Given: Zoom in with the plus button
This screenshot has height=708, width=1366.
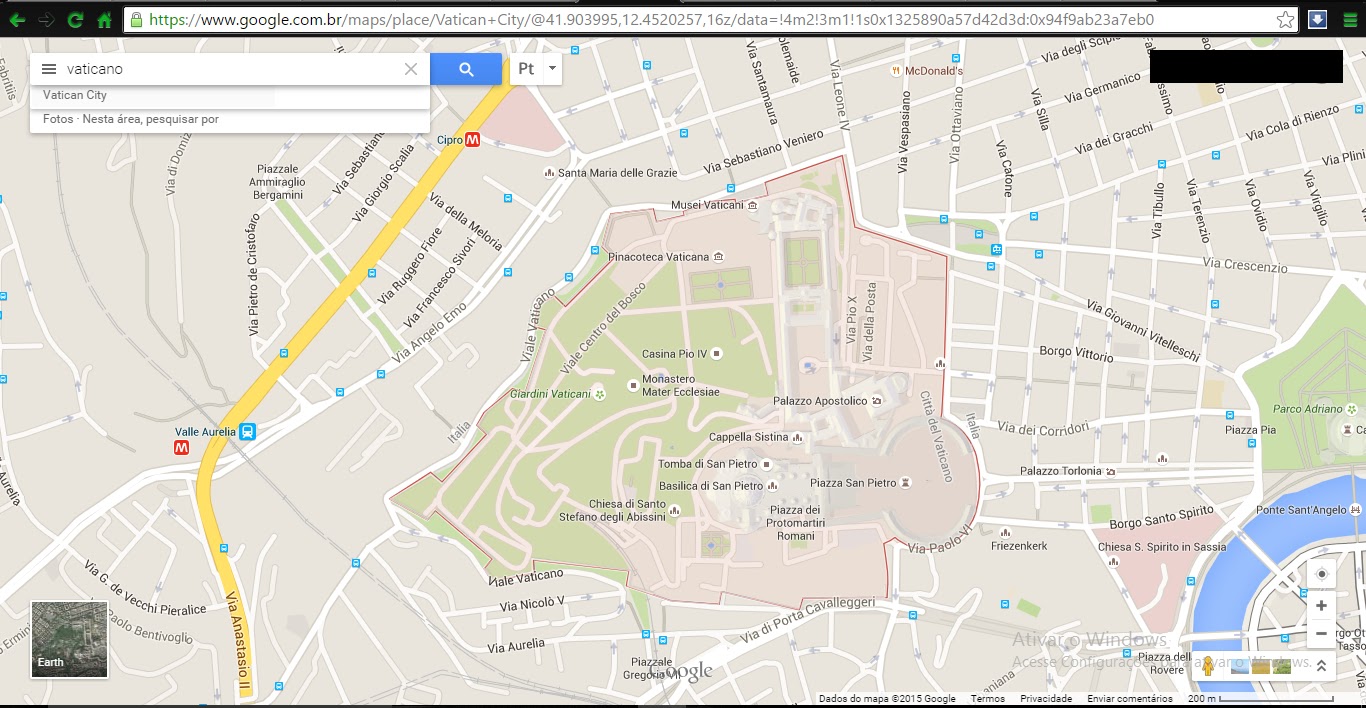Looking at the screenshot, I should [1321, 606].
